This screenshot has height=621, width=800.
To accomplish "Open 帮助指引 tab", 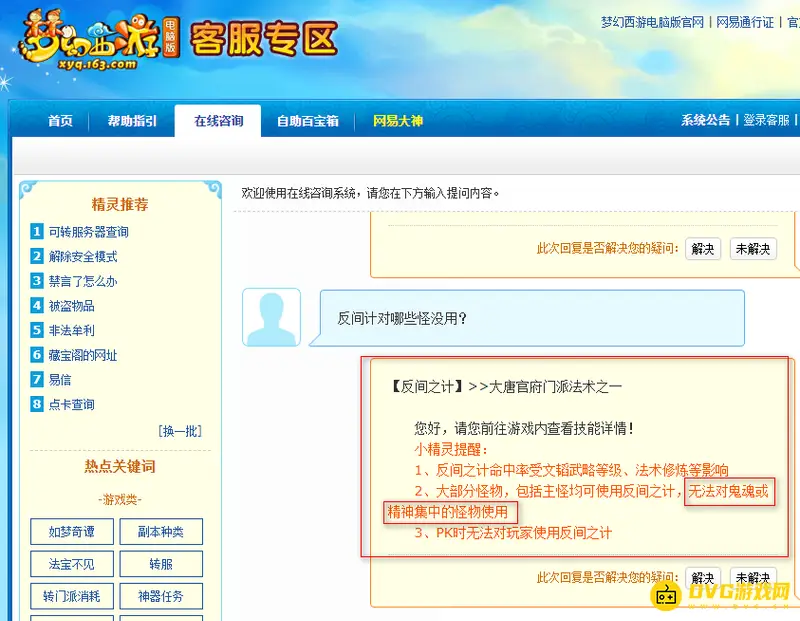I will click(132, 121).
